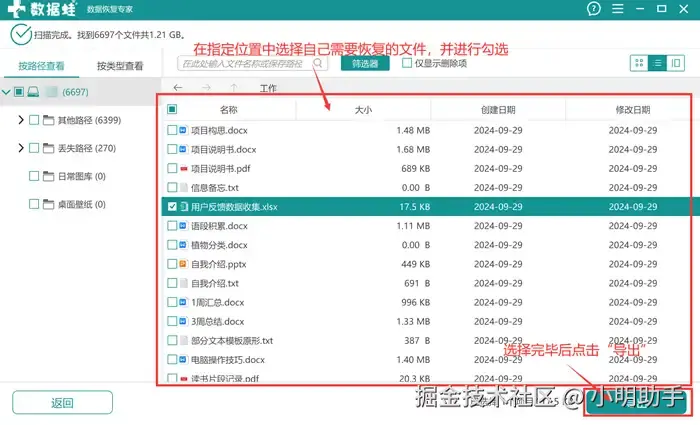Viewport: 700px width, 425px height.
Task: Tick the 丢失路径 (270) checkbox
Action: click(x=34, y=148)
